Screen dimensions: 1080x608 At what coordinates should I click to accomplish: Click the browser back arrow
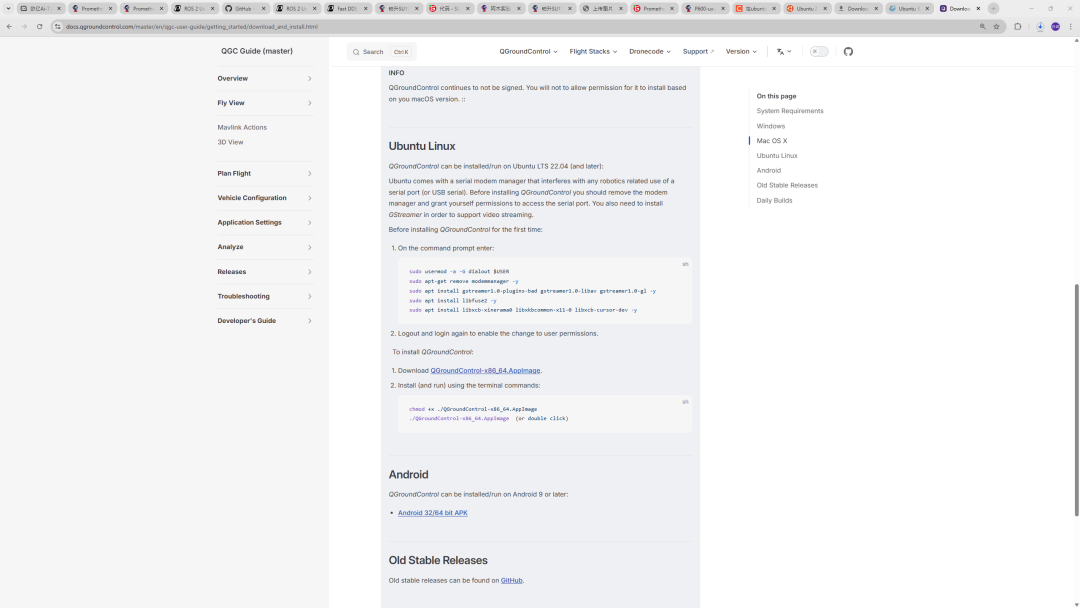pyautogui.click(x=9, y=27)
